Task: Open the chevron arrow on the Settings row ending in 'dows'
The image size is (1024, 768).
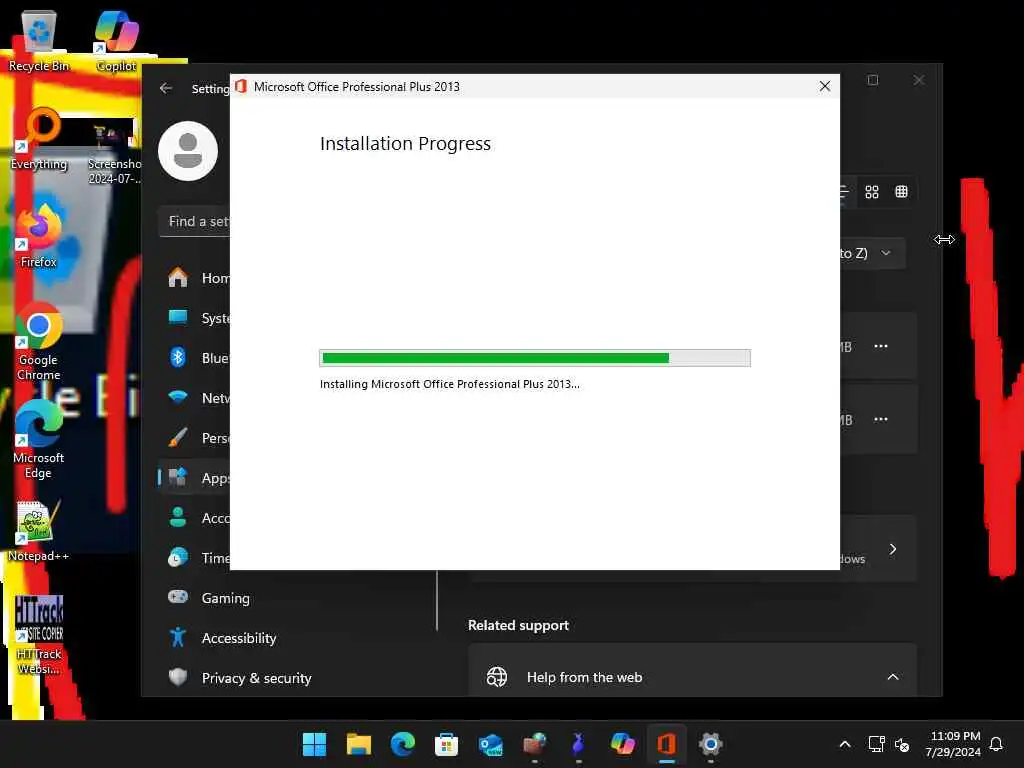Action: click(x=893, y=549)
